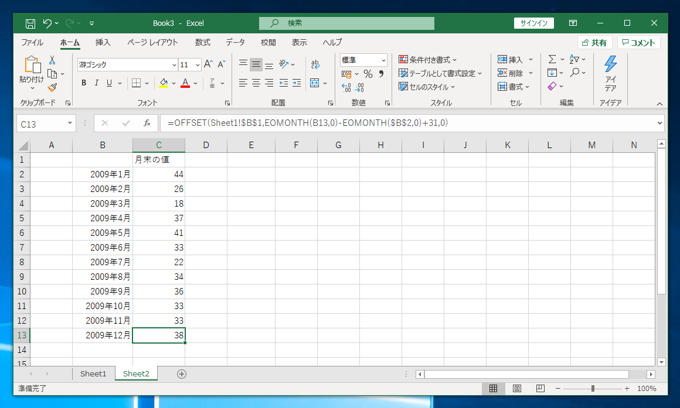This screenshot has width=680, height=408.
Task: Toggle Italic formatting
Action: [x=96, y=83]
